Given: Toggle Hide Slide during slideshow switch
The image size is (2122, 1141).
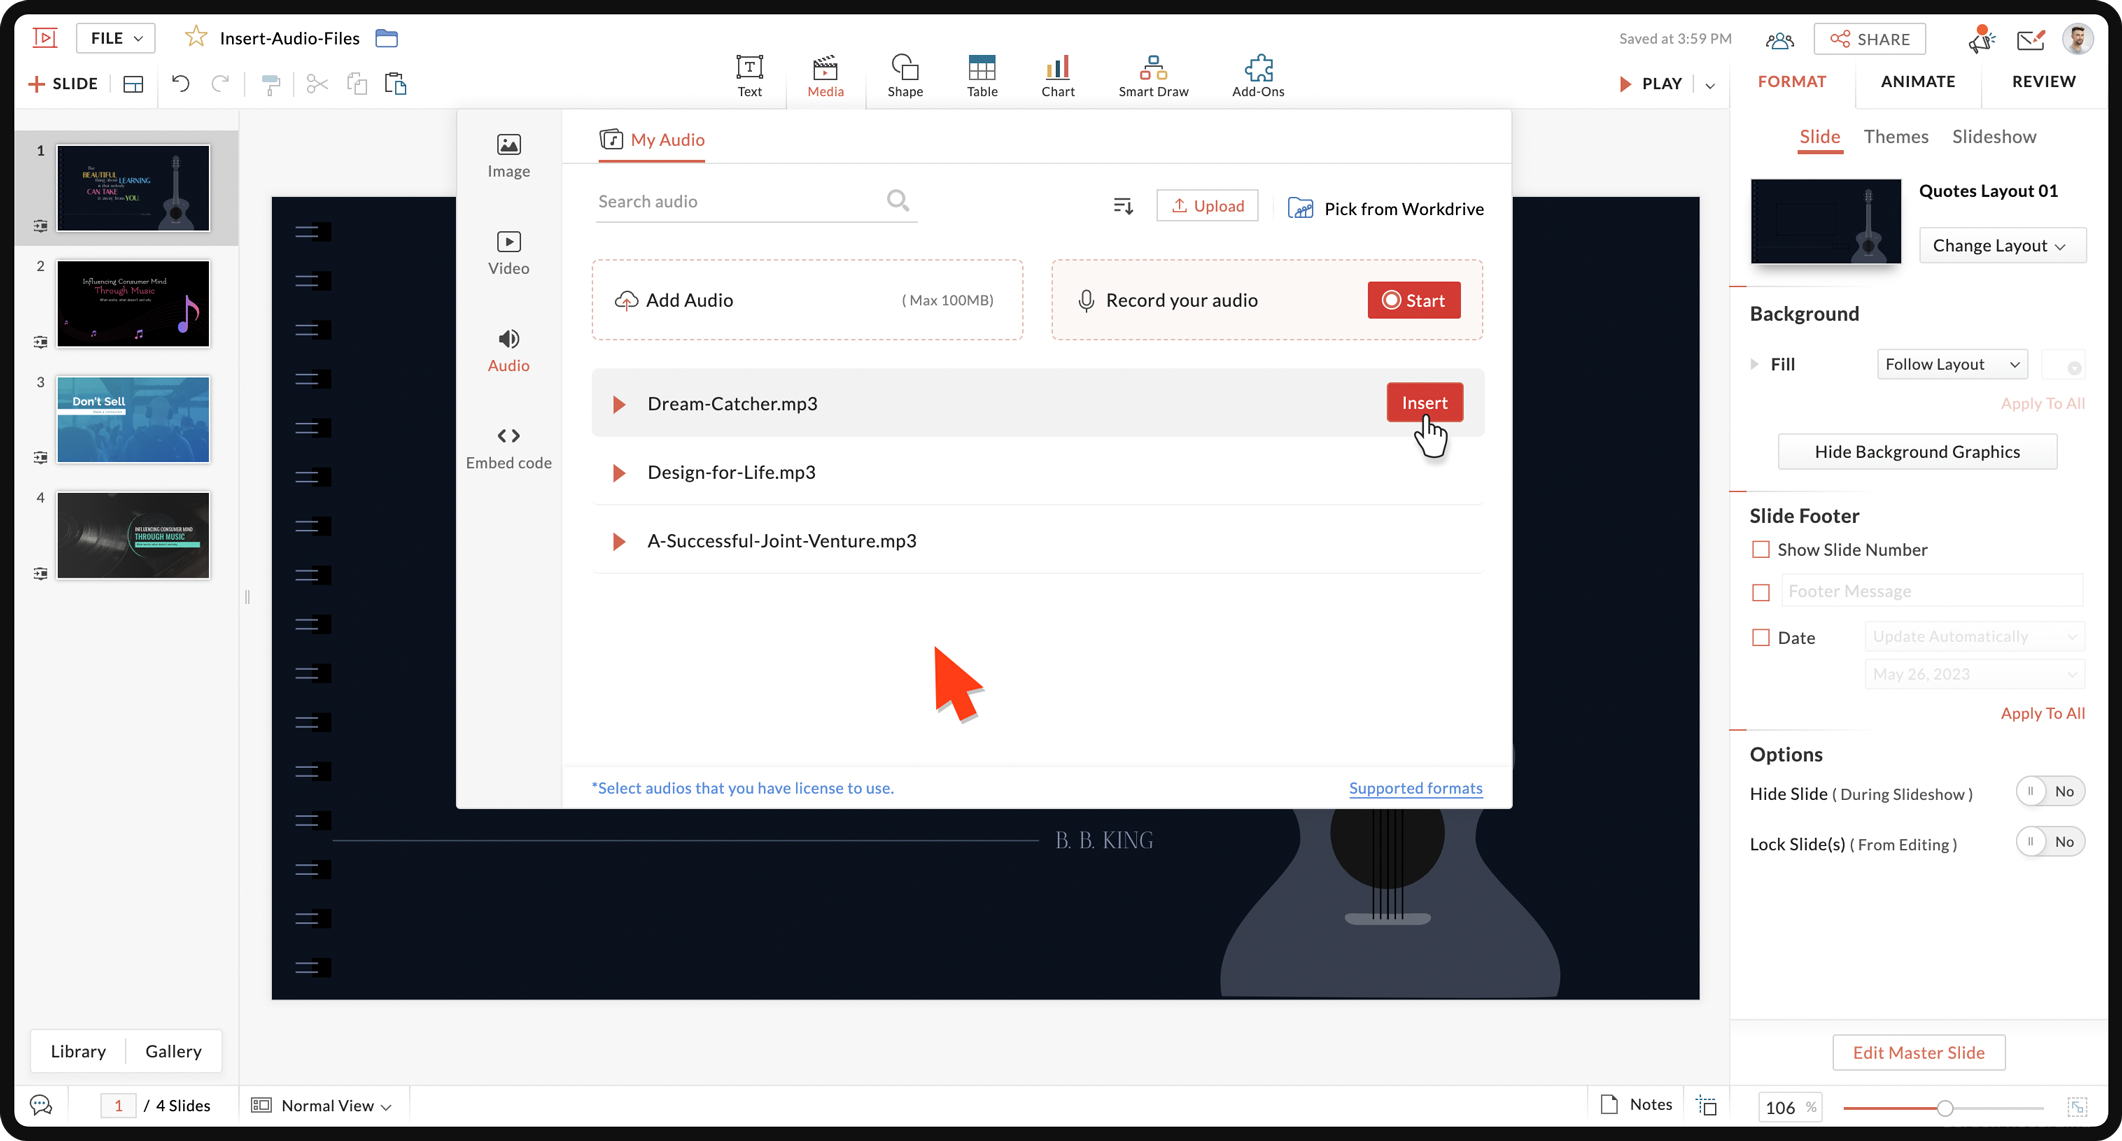Looking at the screenshot, I should click(2049, 791).
